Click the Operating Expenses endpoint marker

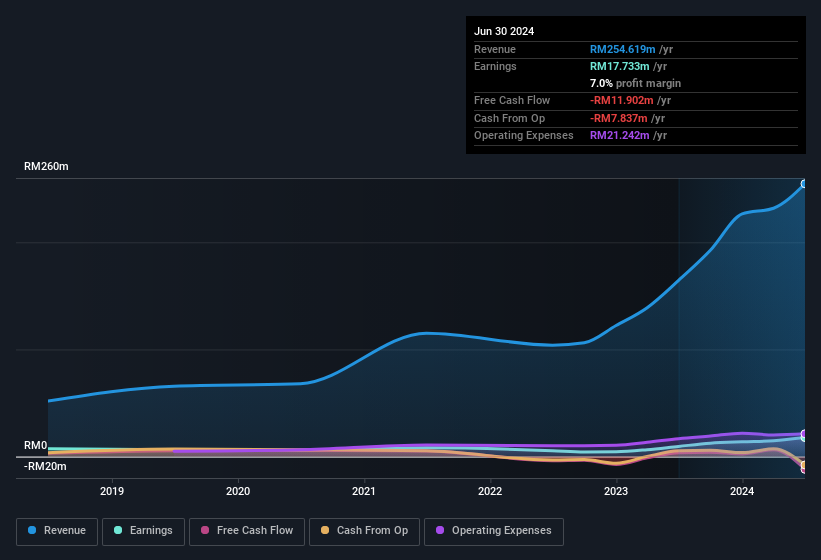[804, 434]
